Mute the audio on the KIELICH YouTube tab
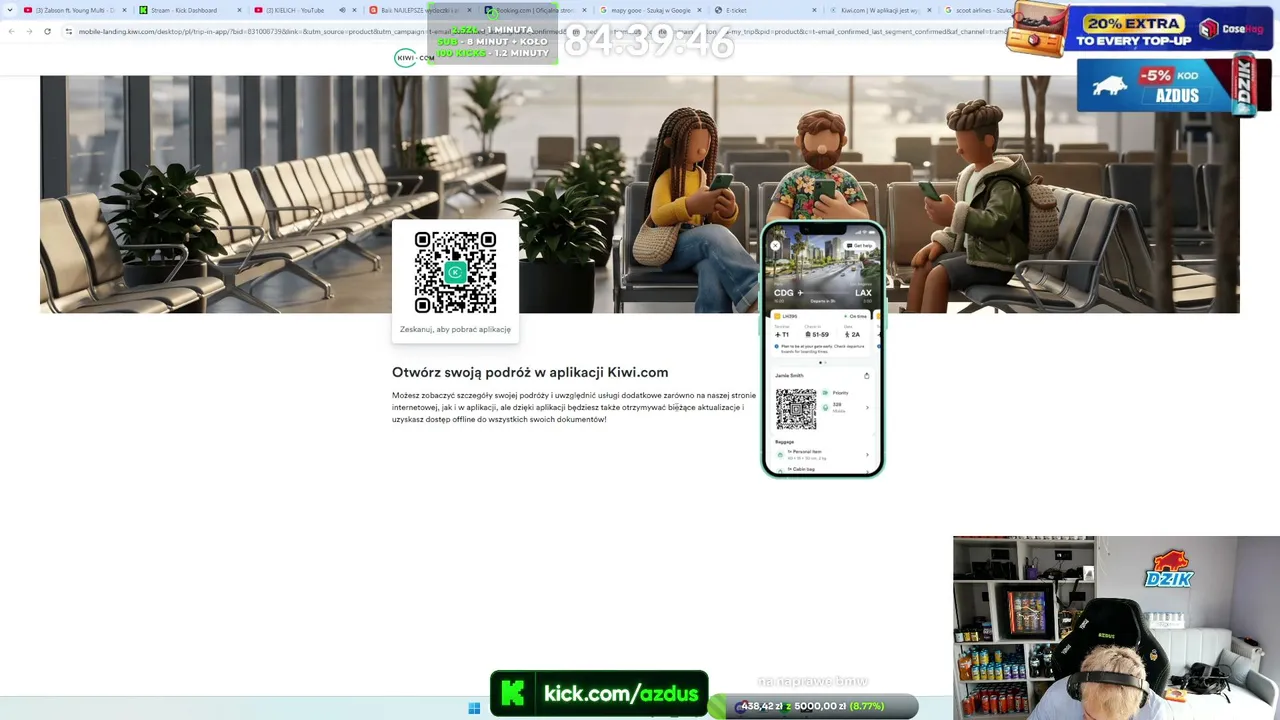The height and width of the screenshot is (720, 1280). point(342,10)
